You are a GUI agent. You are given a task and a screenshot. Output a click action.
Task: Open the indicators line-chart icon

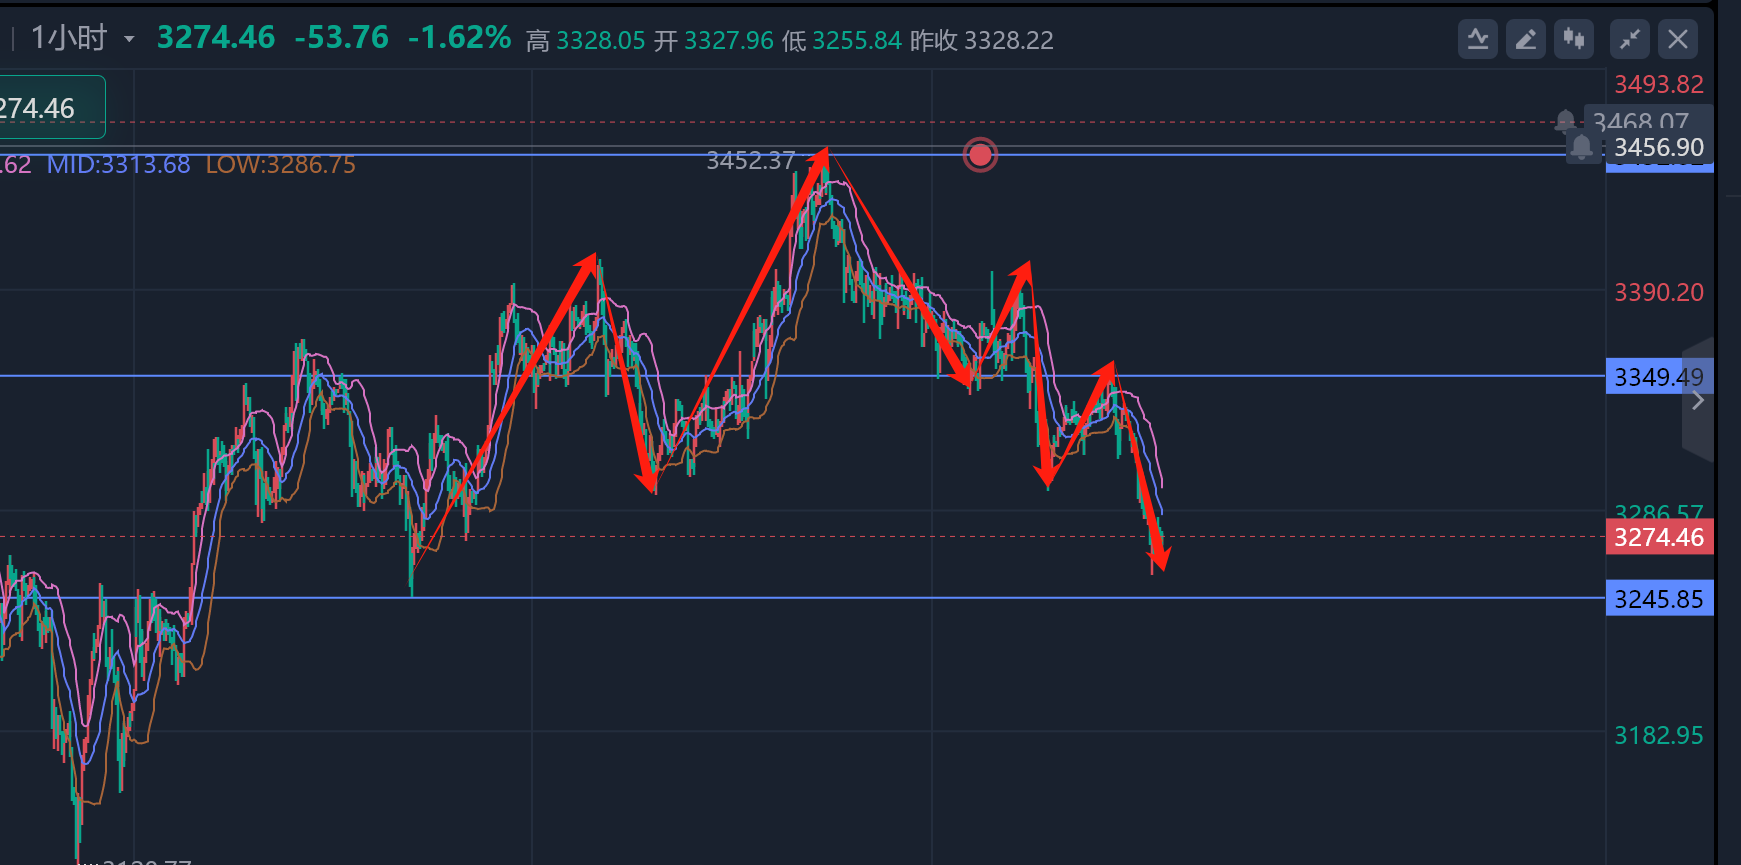tap(1477, 40)
